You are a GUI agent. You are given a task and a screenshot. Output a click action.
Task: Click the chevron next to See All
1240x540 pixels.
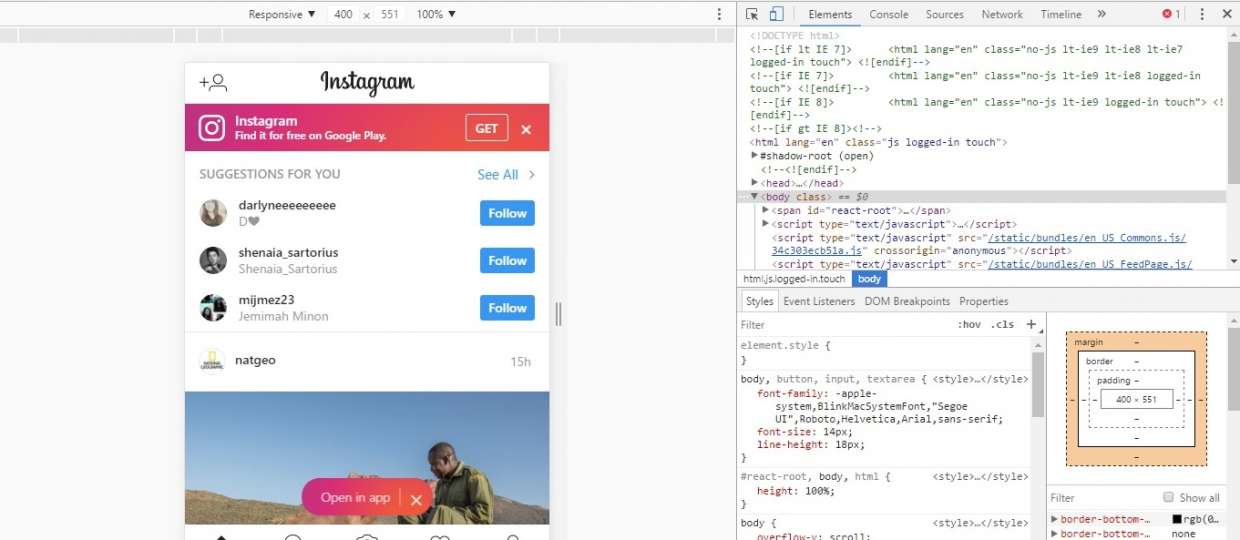click(x=532, y=174)
